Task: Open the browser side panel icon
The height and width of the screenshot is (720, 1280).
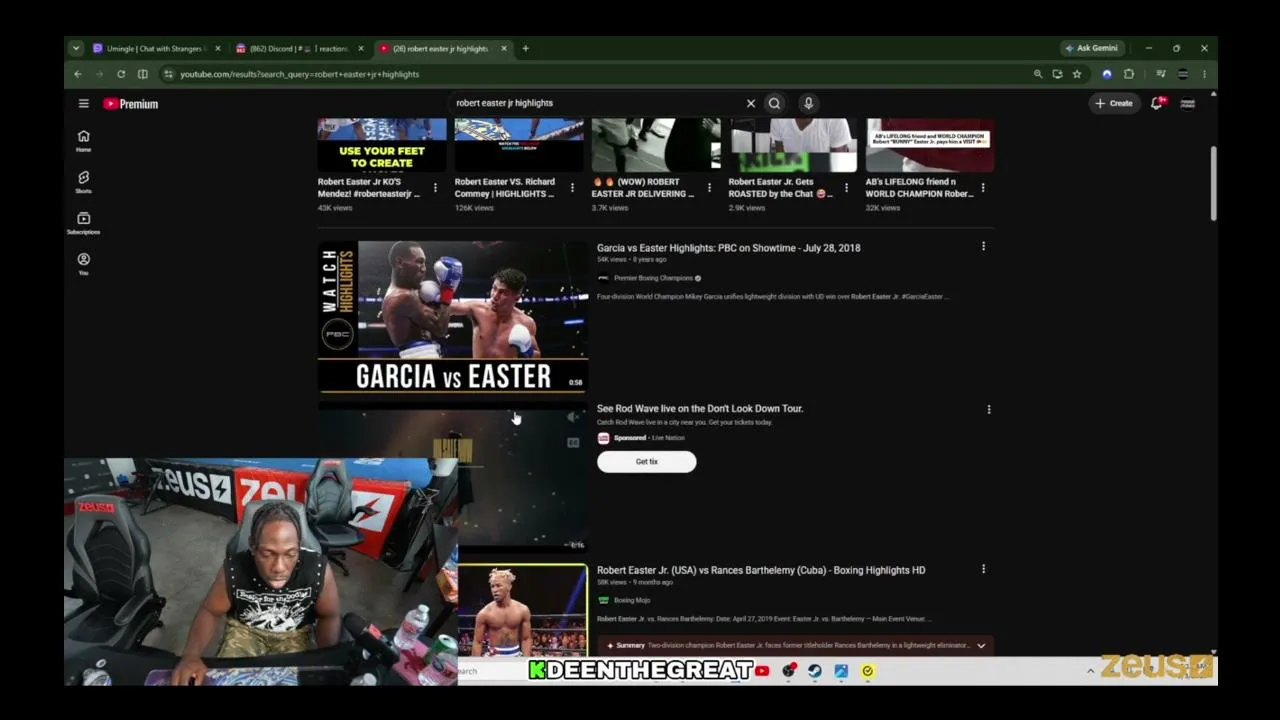Action: 143,74
